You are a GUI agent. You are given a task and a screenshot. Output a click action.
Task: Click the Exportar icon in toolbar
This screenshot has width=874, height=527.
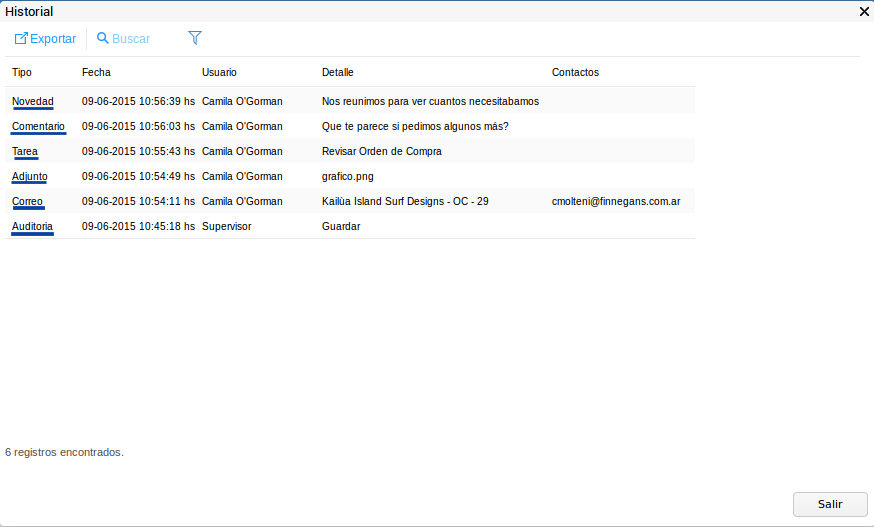[21, 39]
